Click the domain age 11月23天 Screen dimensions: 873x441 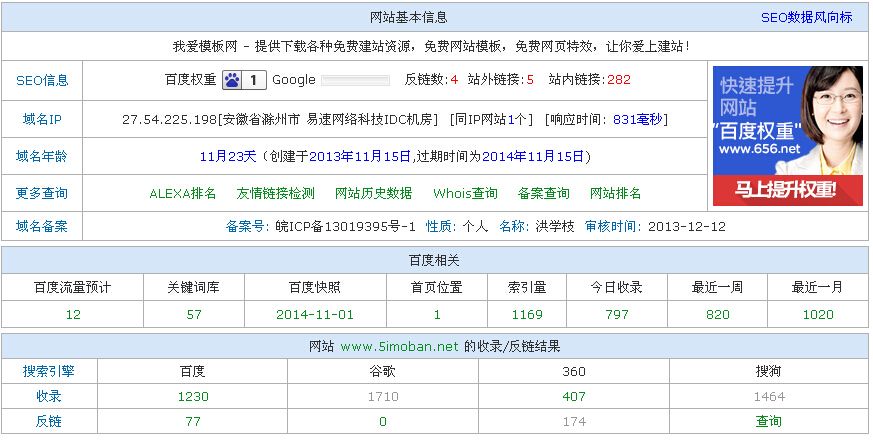point(228,156)
